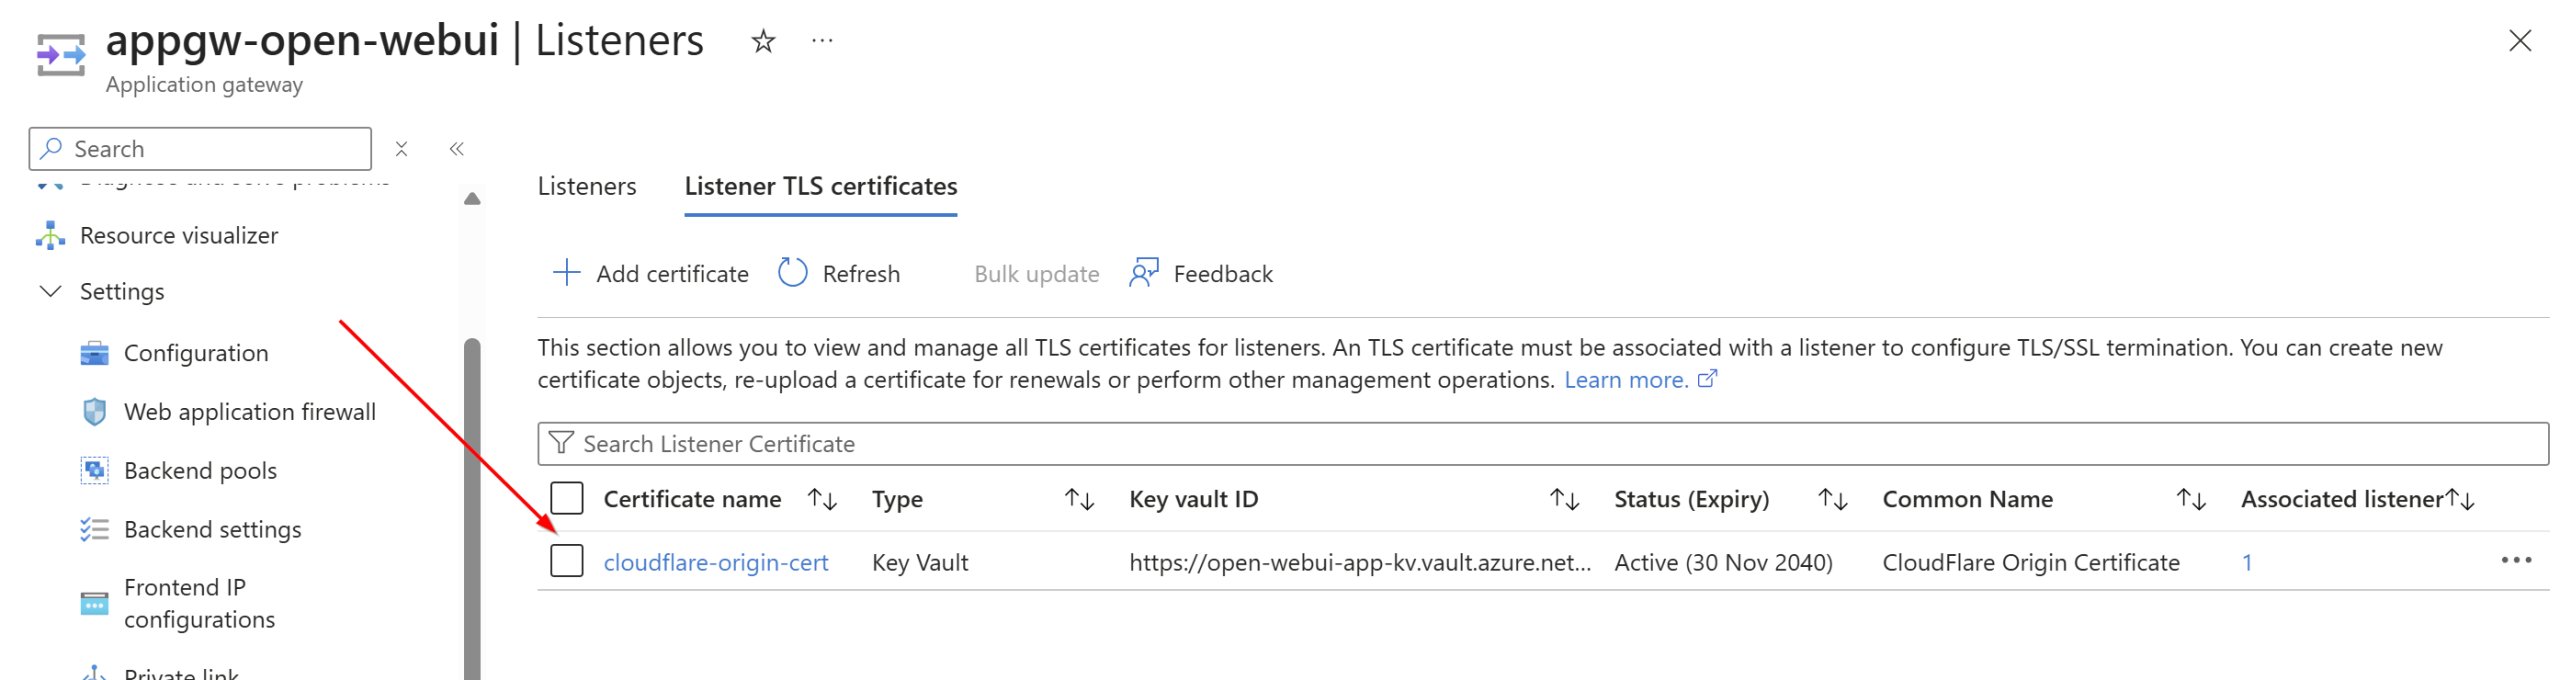Star appgw-open-webui as a favorite

[x=761, y=42]
